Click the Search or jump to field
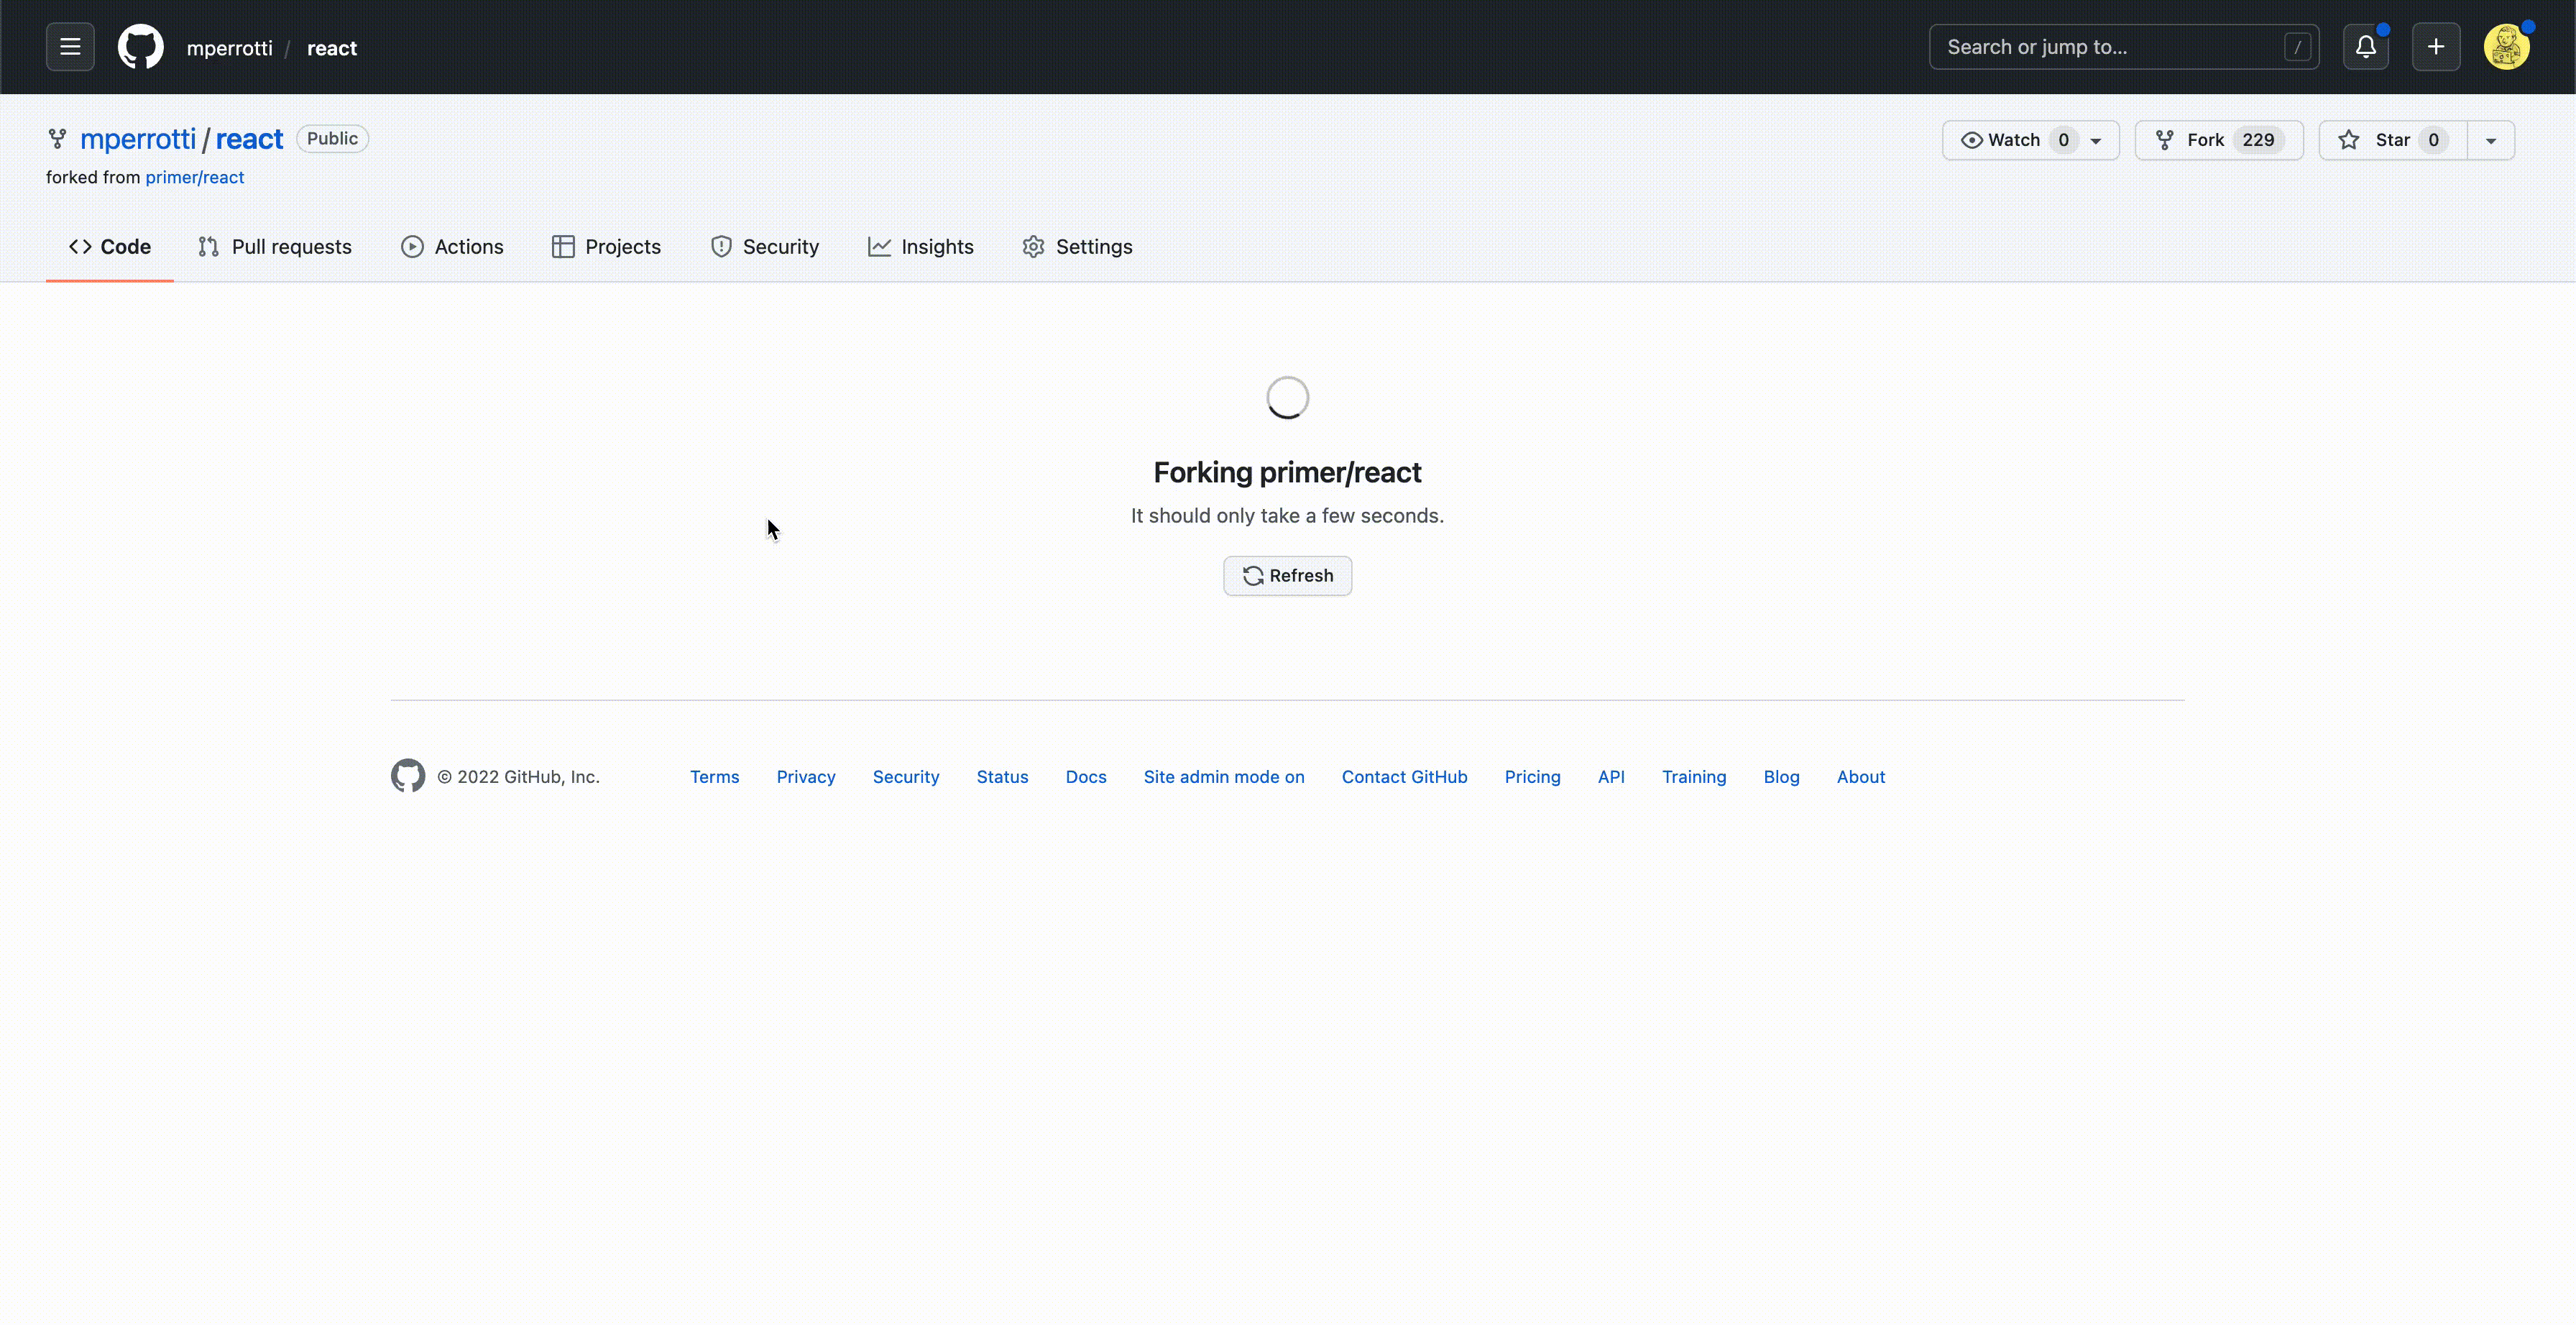 [x=2124, y=47]
